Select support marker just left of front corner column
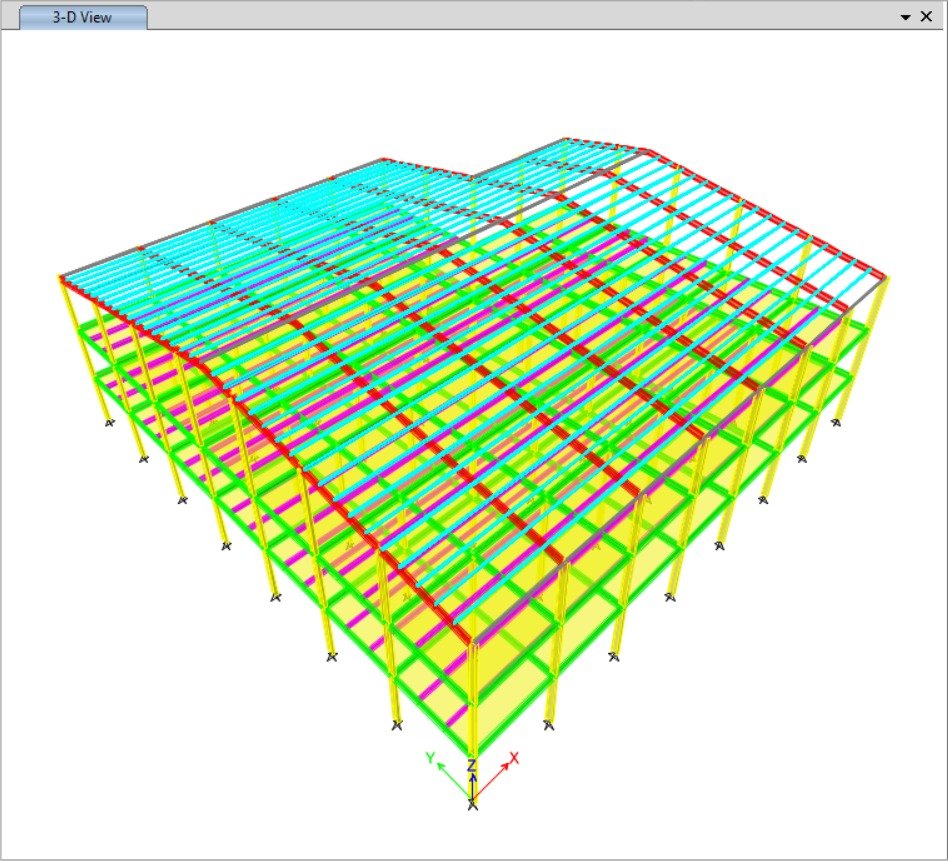Viewport: 948px width, 861px height. pyautogui.click(x=397, y=724)
